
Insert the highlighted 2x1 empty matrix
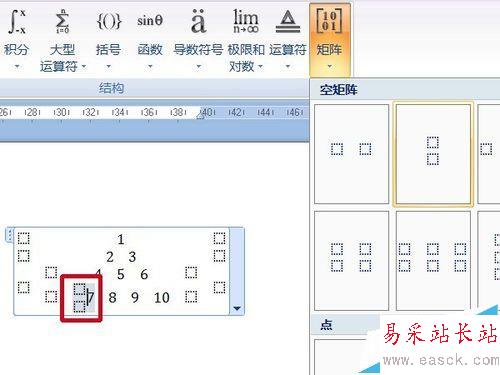(x=433, y=154)
